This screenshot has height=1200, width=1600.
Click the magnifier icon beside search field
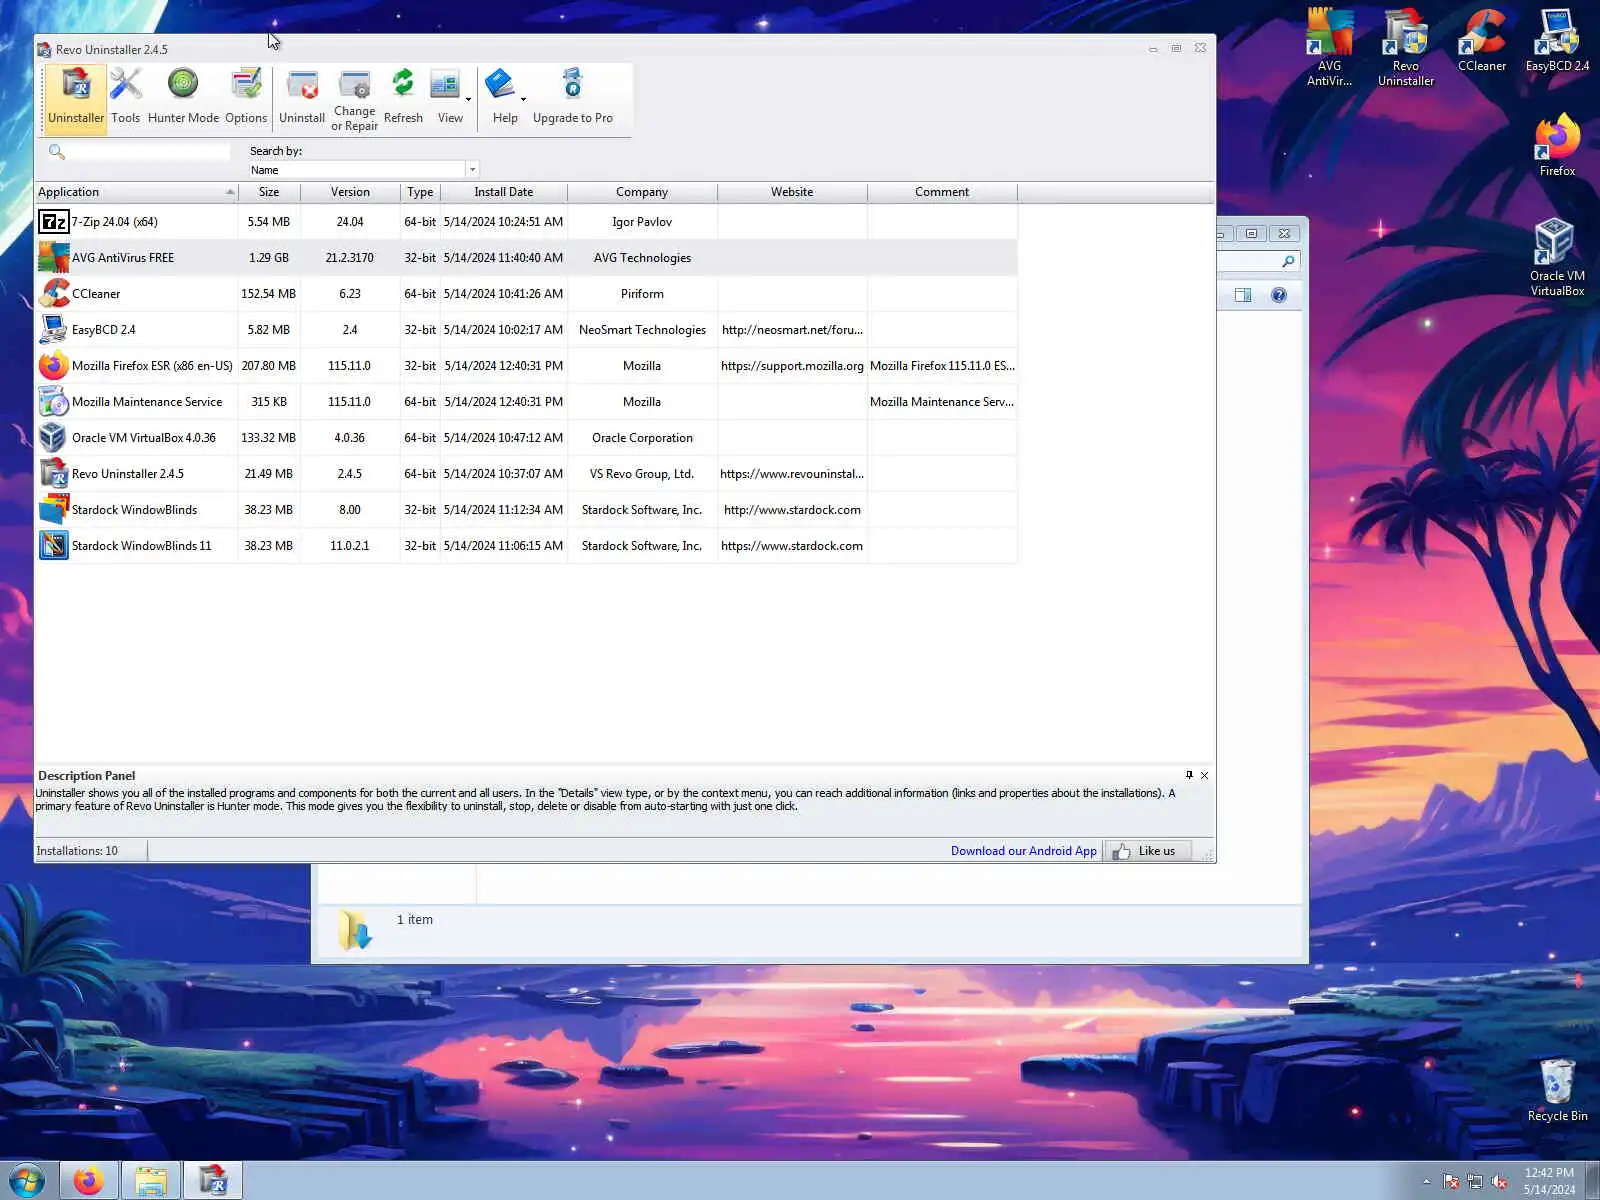coord(57,151)
